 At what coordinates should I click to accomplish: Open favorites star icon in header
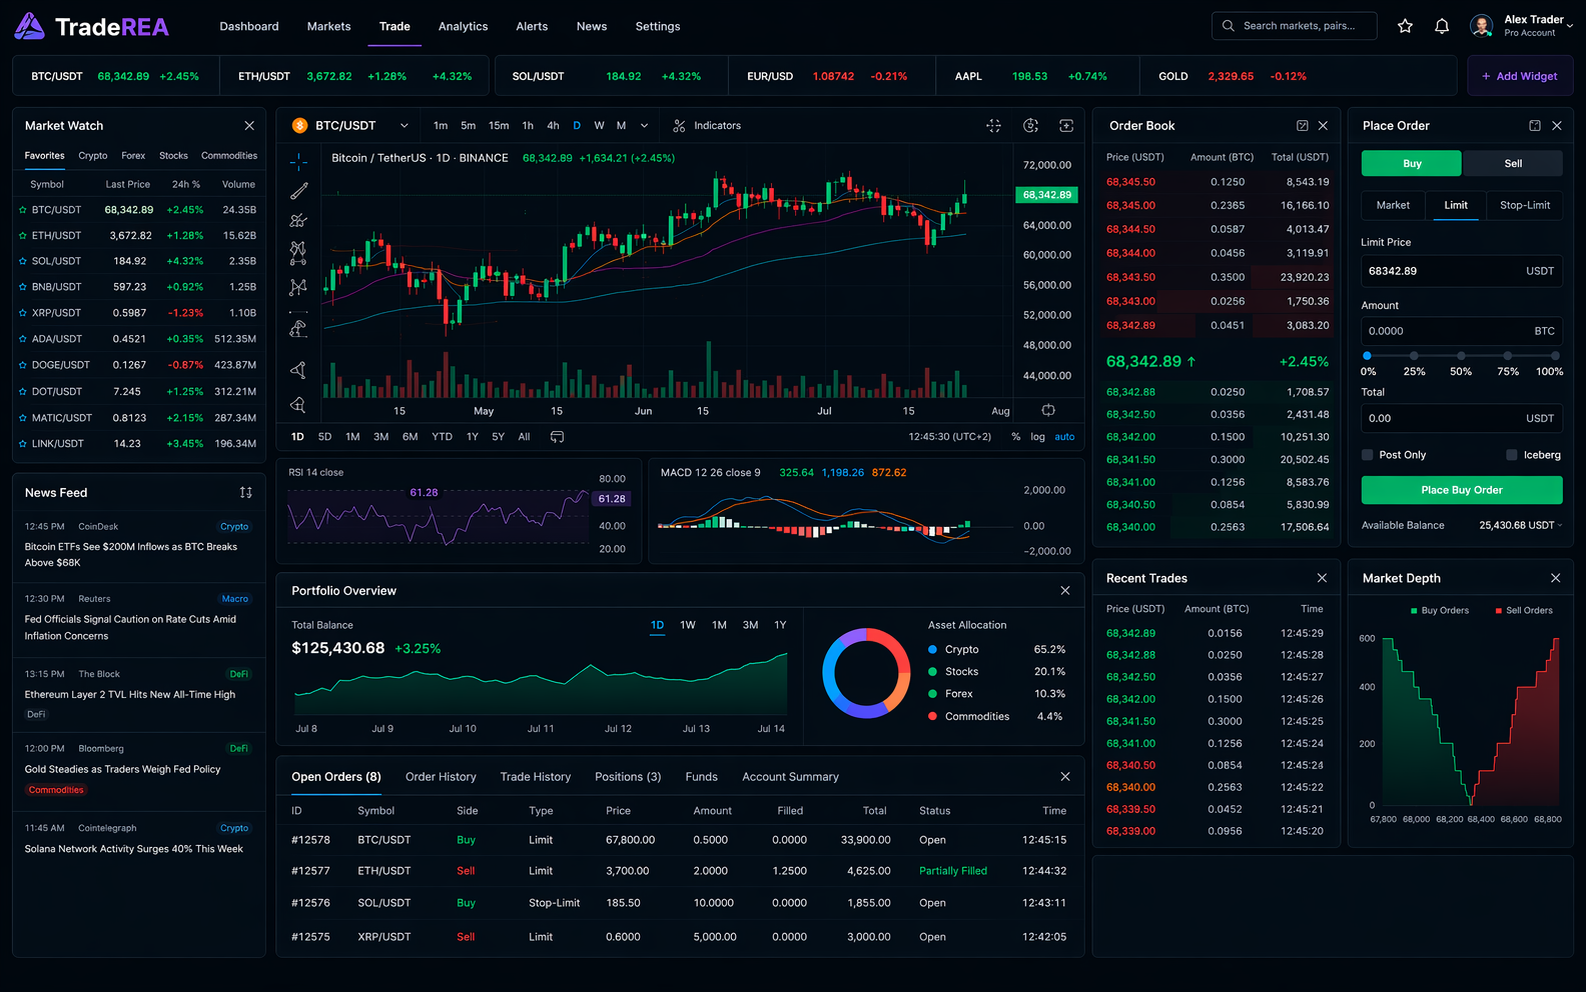tap(1405, 26)
